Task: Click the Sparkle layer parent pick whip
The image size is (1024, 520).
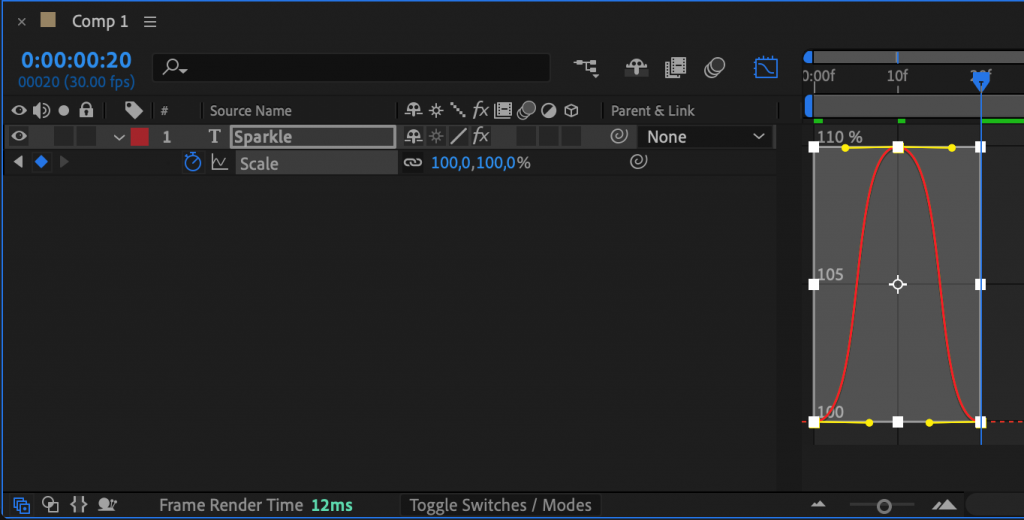Action: 619,136
